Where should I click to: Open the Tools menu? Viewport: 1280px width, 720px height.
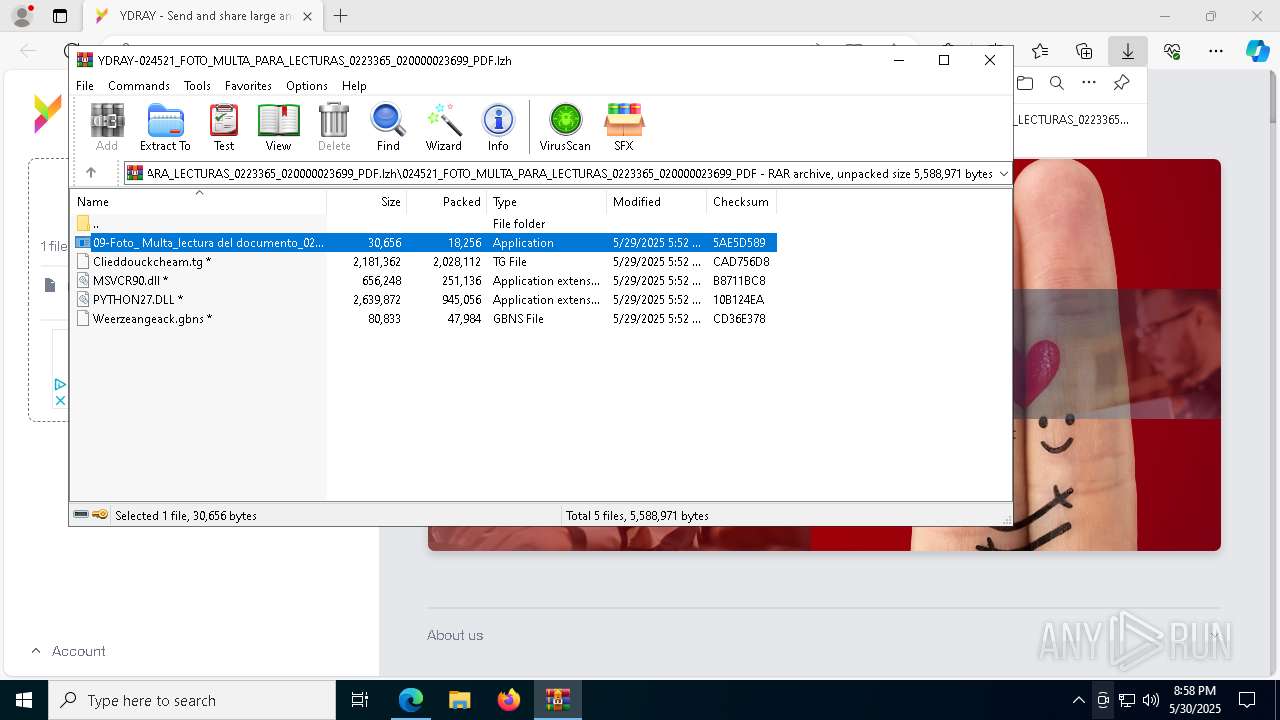point(197,86)
